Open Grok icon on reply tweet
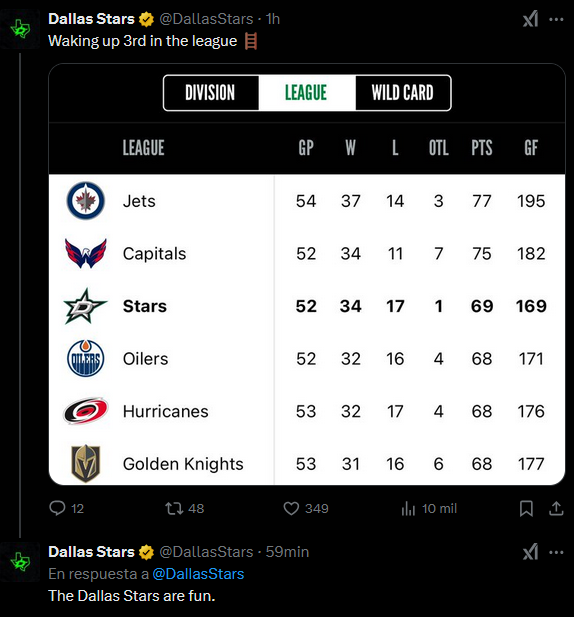Viewport: 574px width, 617px height. [x=530, y=552]
